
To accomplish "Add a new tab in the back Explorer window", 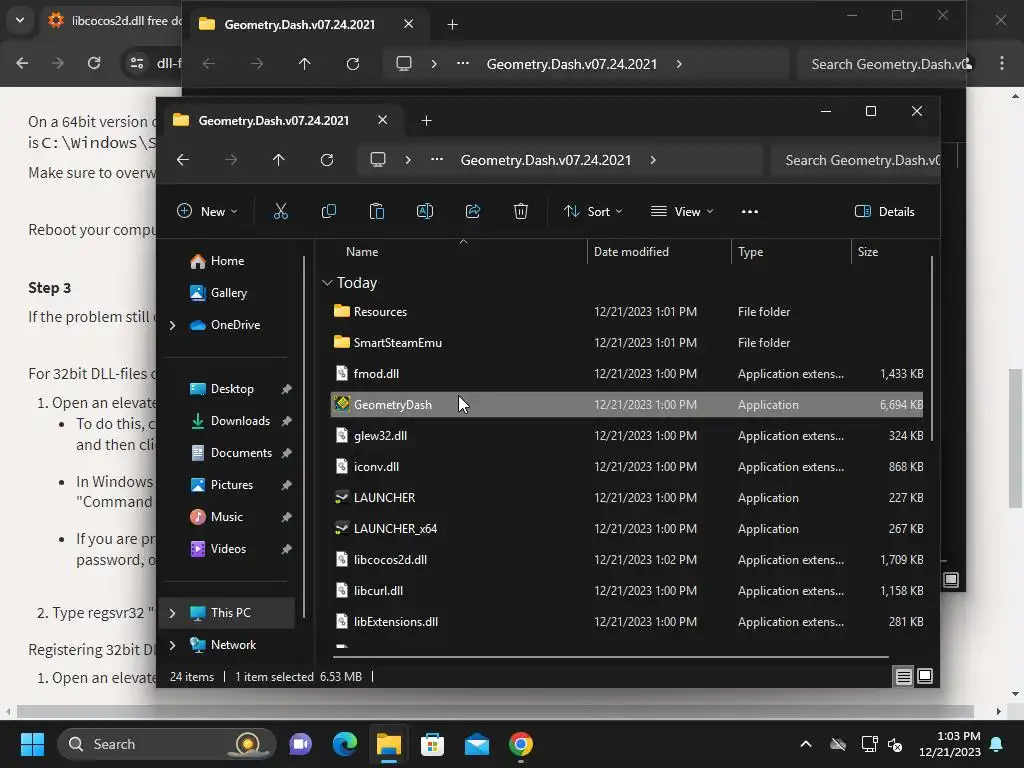I will [x=453, y=25].
